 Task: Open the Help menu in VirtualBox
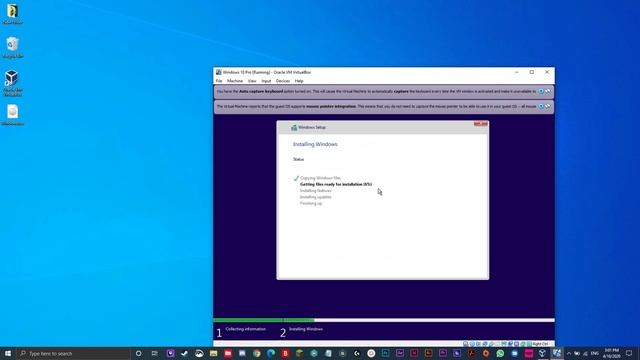[x=299, y=81]
